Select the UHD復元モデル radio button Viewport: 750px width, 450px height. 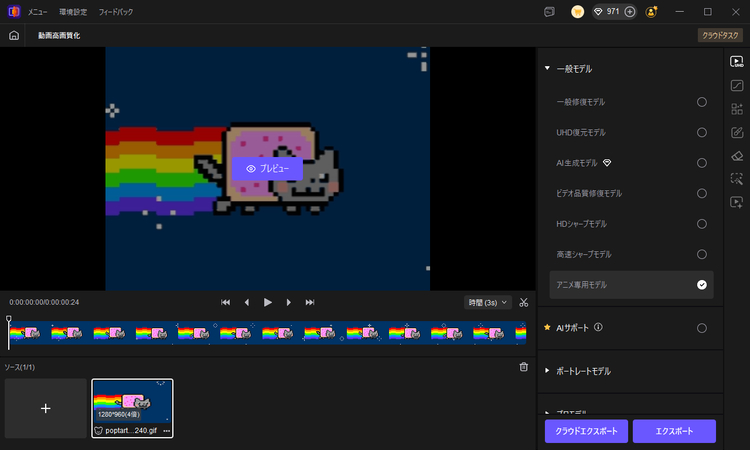click(x=702, y=132)
